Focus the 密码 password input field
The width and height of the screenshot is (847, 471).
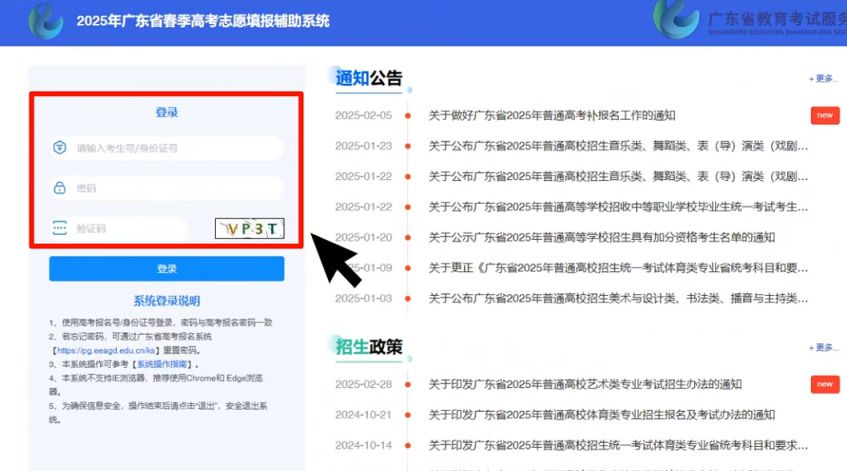pyautogui.click(x=175, y=188)
